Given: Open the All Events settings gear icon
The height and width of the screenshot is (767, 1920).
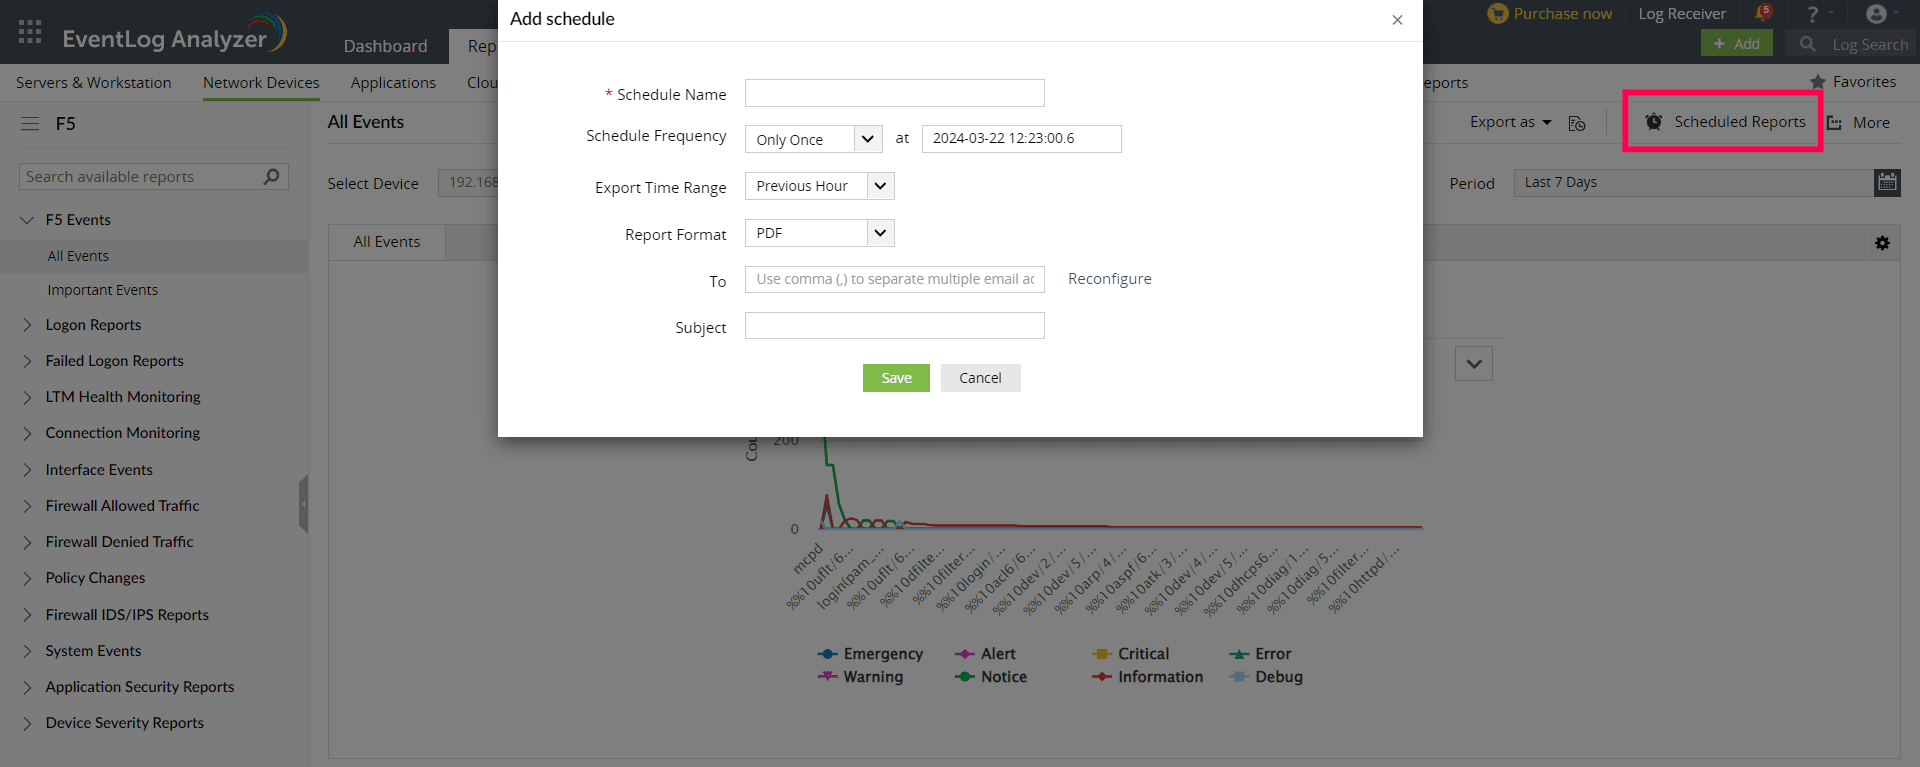Looking at the screenshot, I should (x=1882, y=243).
